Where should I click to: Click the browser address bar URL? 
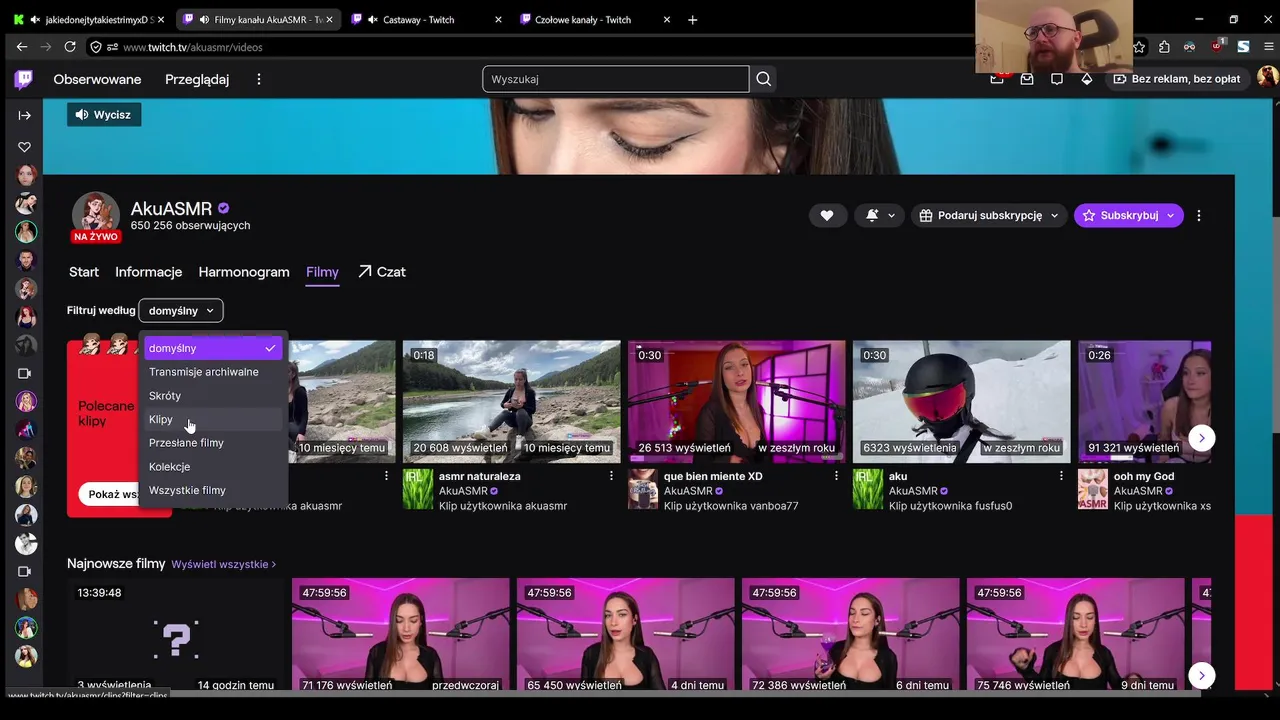[193, 47]
